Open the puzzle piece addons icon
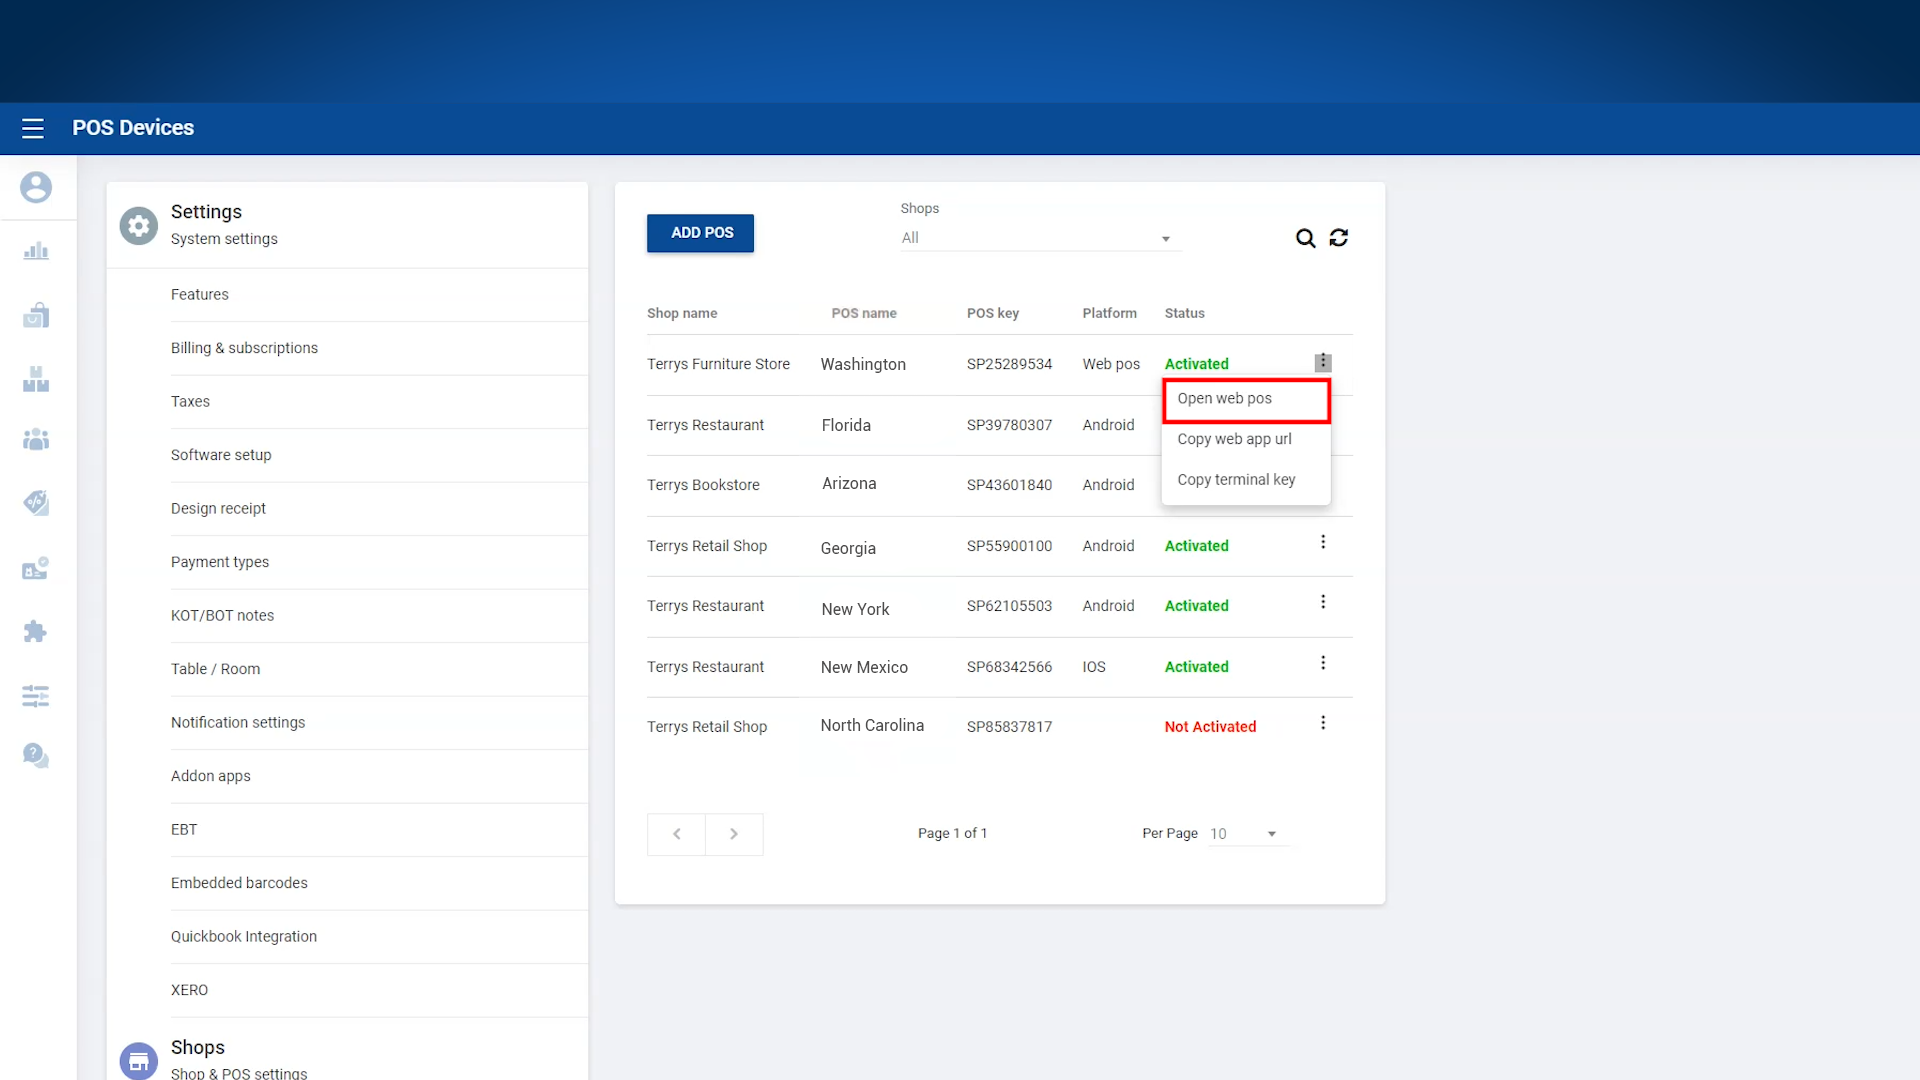Image resolution: width=1920 pixels, height=1080 pixels. [36, 631]
